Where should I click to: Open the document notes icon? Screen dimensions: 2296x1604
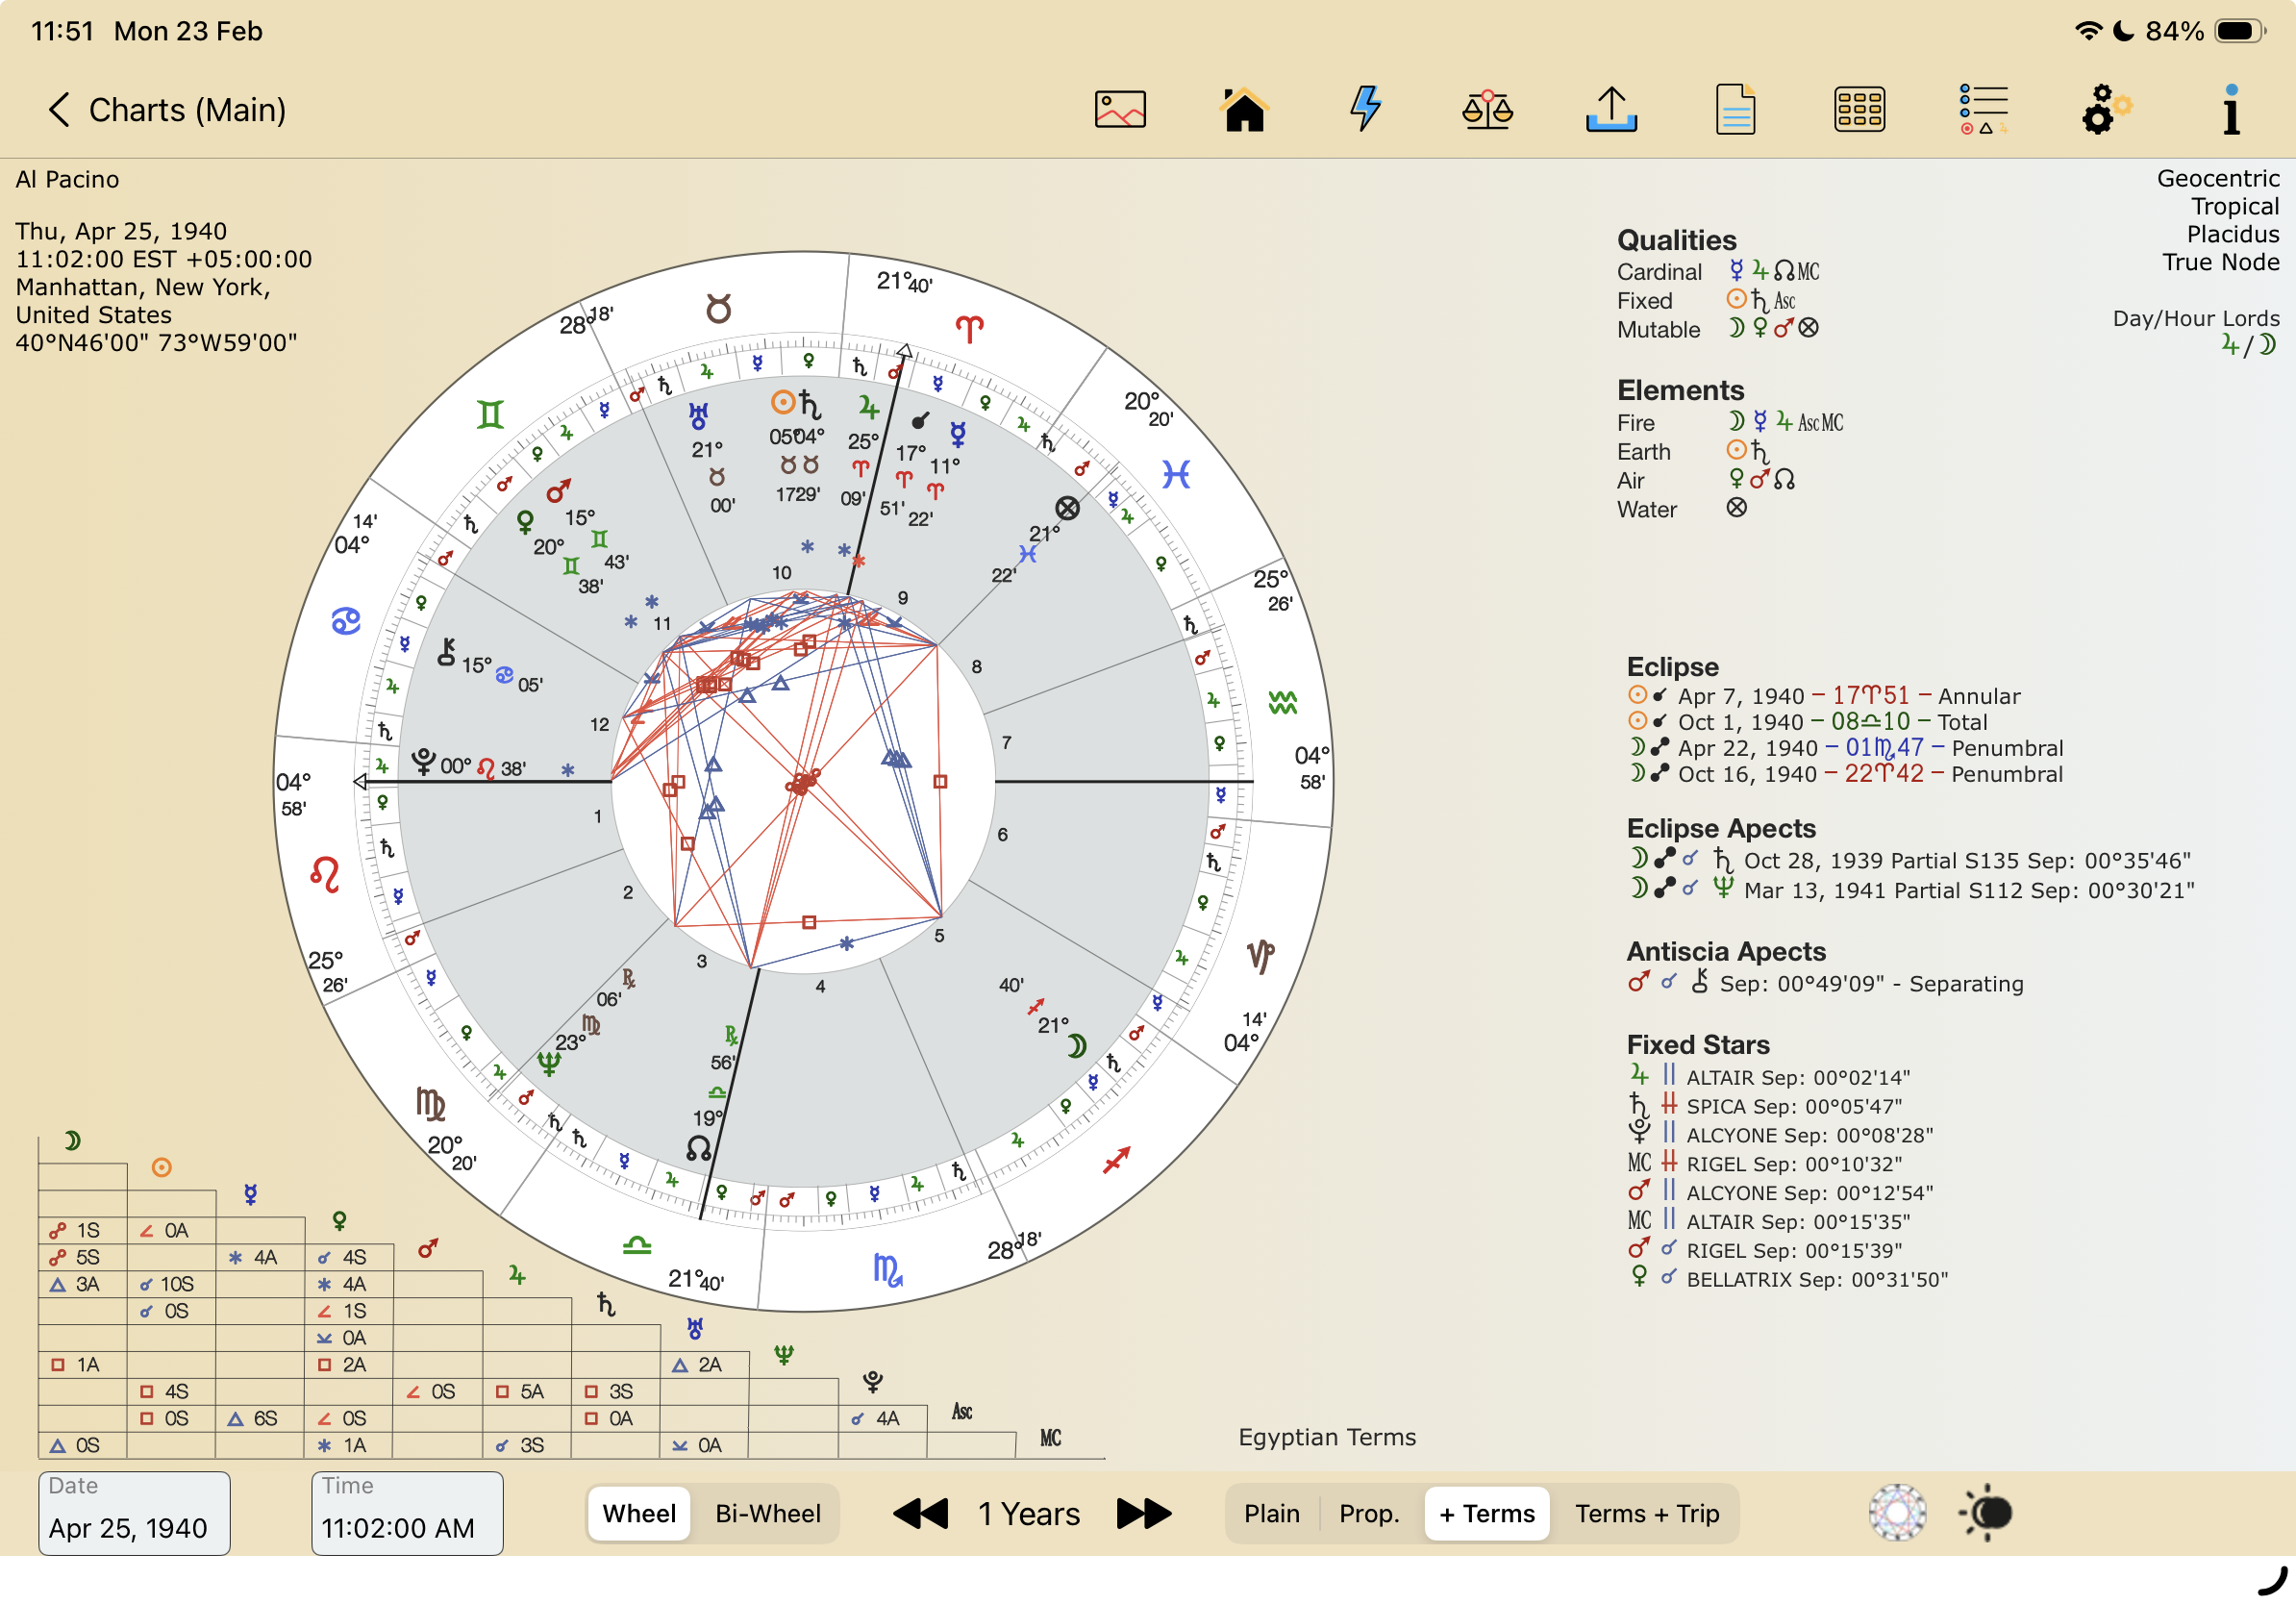point(1735,109)
